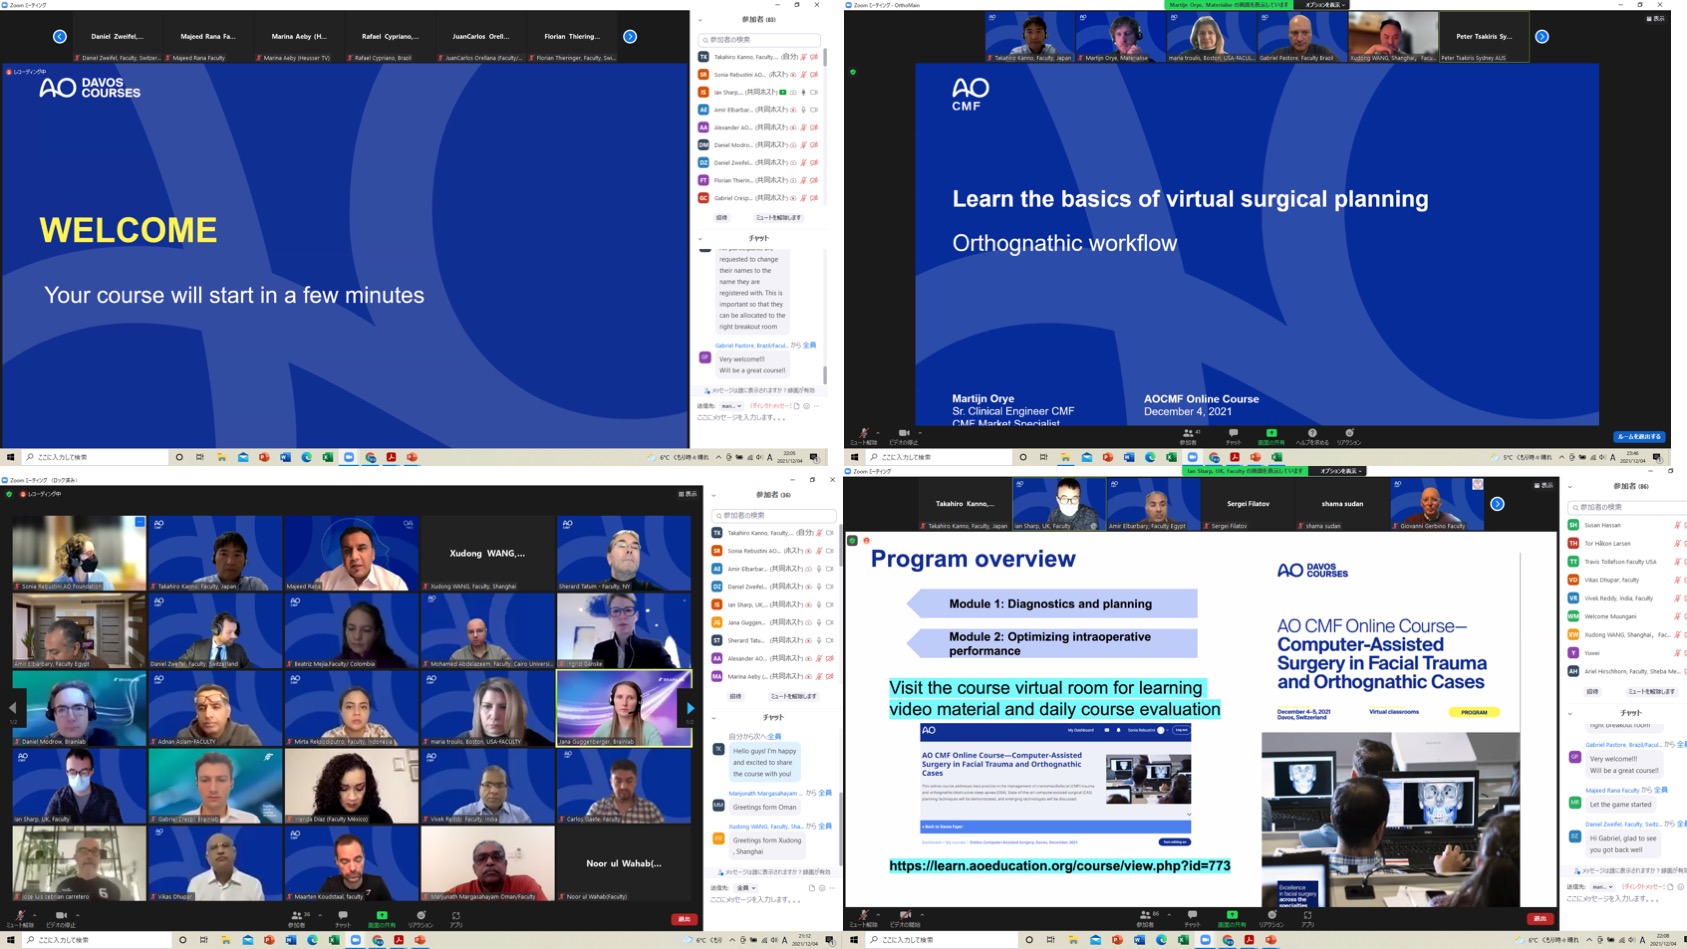The height and width of the screenshot is (949, 1687).
Task: Open reactions in gallery view toolbar
Action: 421,918
